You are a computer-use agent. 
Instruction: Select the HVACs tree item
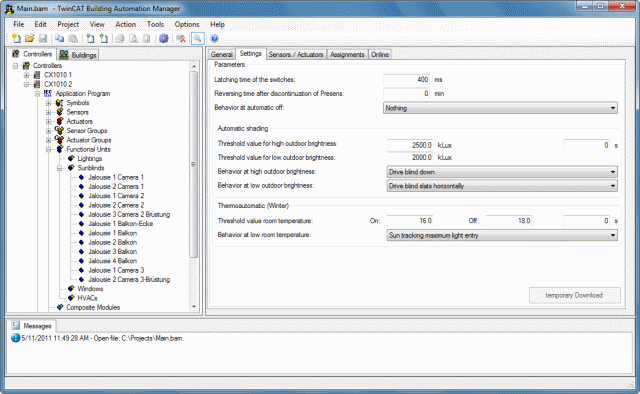(x=87, y=298)
